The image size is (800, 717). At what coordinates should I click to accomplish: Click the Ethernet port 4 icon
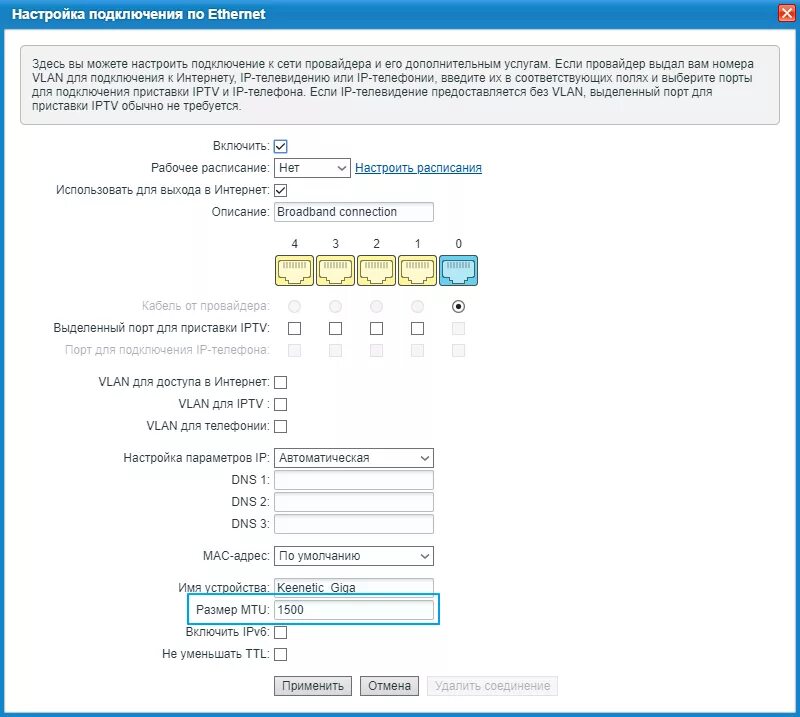[294, 270]
